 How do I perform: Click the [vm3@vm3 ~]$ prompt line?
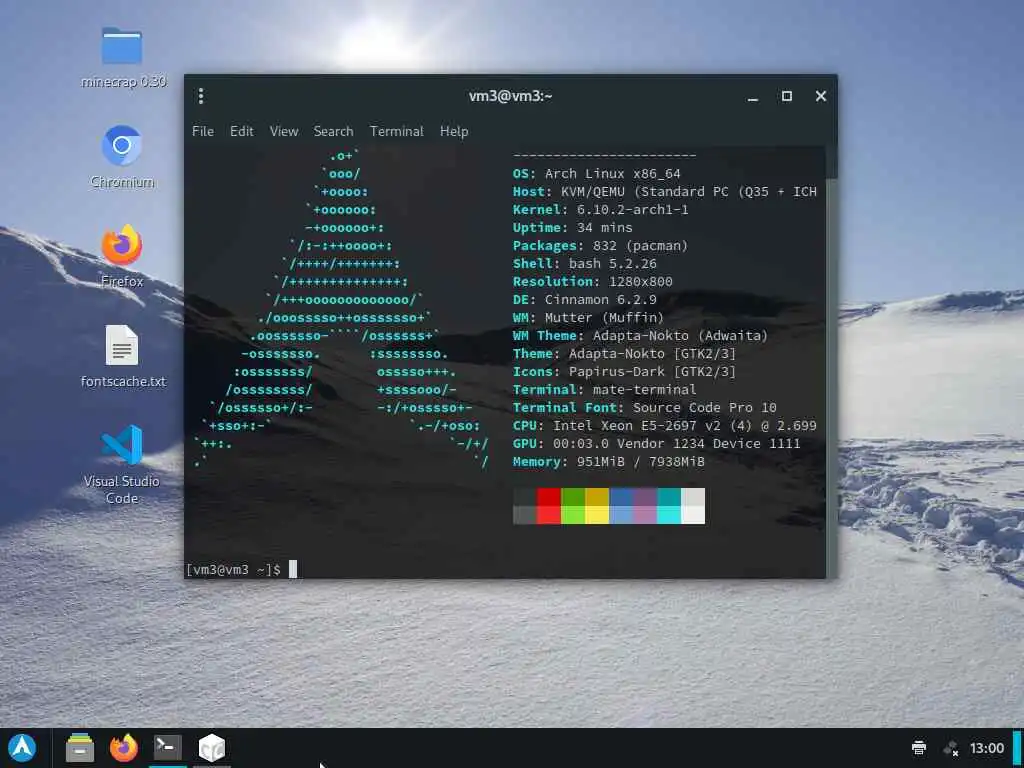click(242, 569)
